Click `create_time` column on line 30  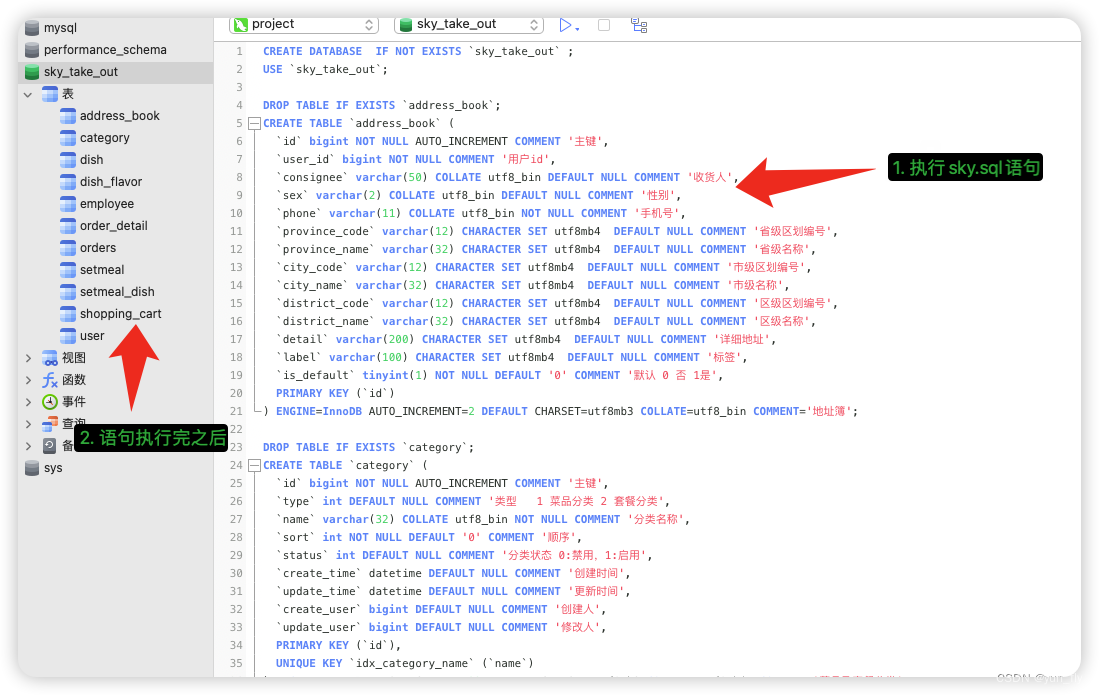pos(319,573)
